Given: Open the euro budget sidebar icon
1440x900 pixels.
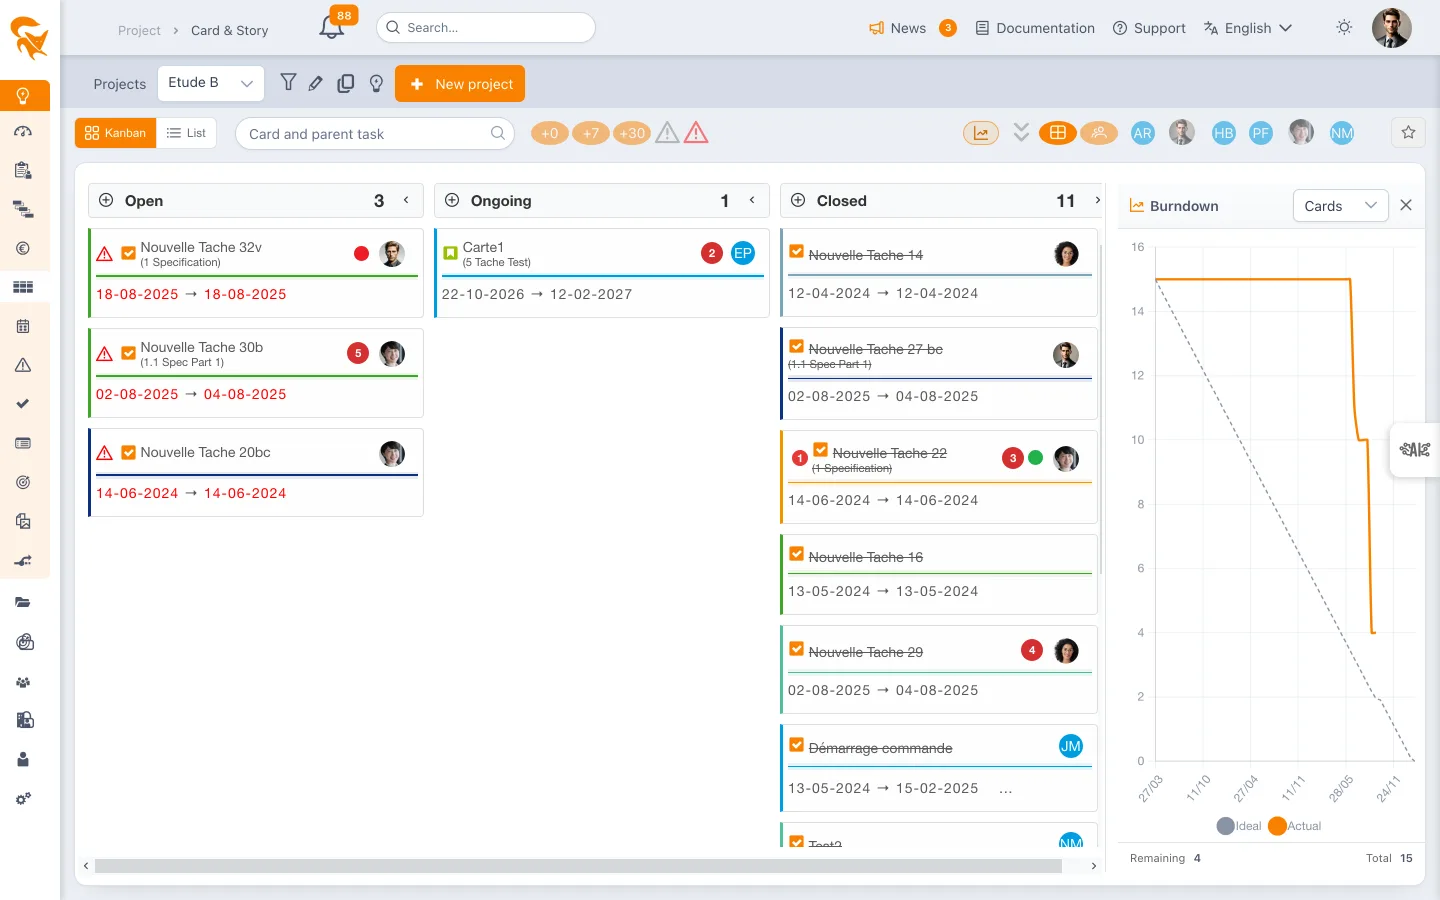Looking at the screenshot, I should point(24,248).
